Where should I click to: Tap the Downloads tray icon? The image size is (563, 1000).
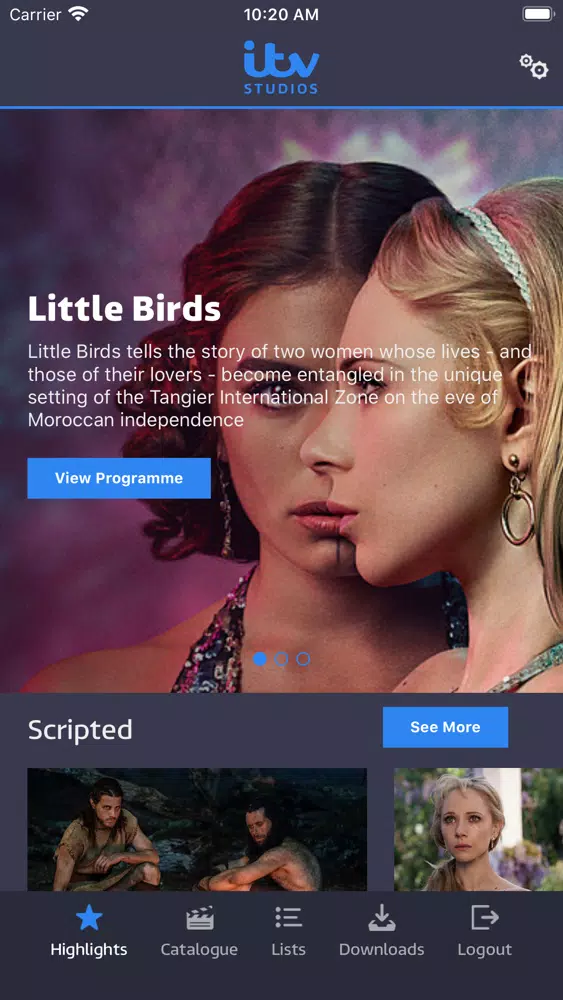pyautogui.click(x=381, y=918)
